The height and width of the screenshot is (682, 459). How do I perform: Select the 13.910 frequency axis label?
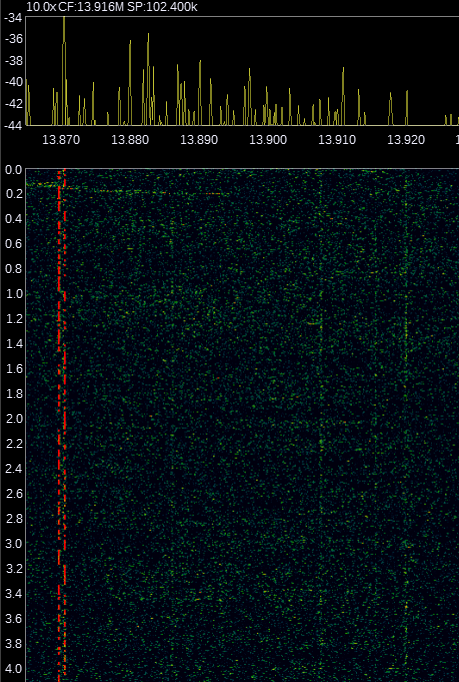click(337, 140)
